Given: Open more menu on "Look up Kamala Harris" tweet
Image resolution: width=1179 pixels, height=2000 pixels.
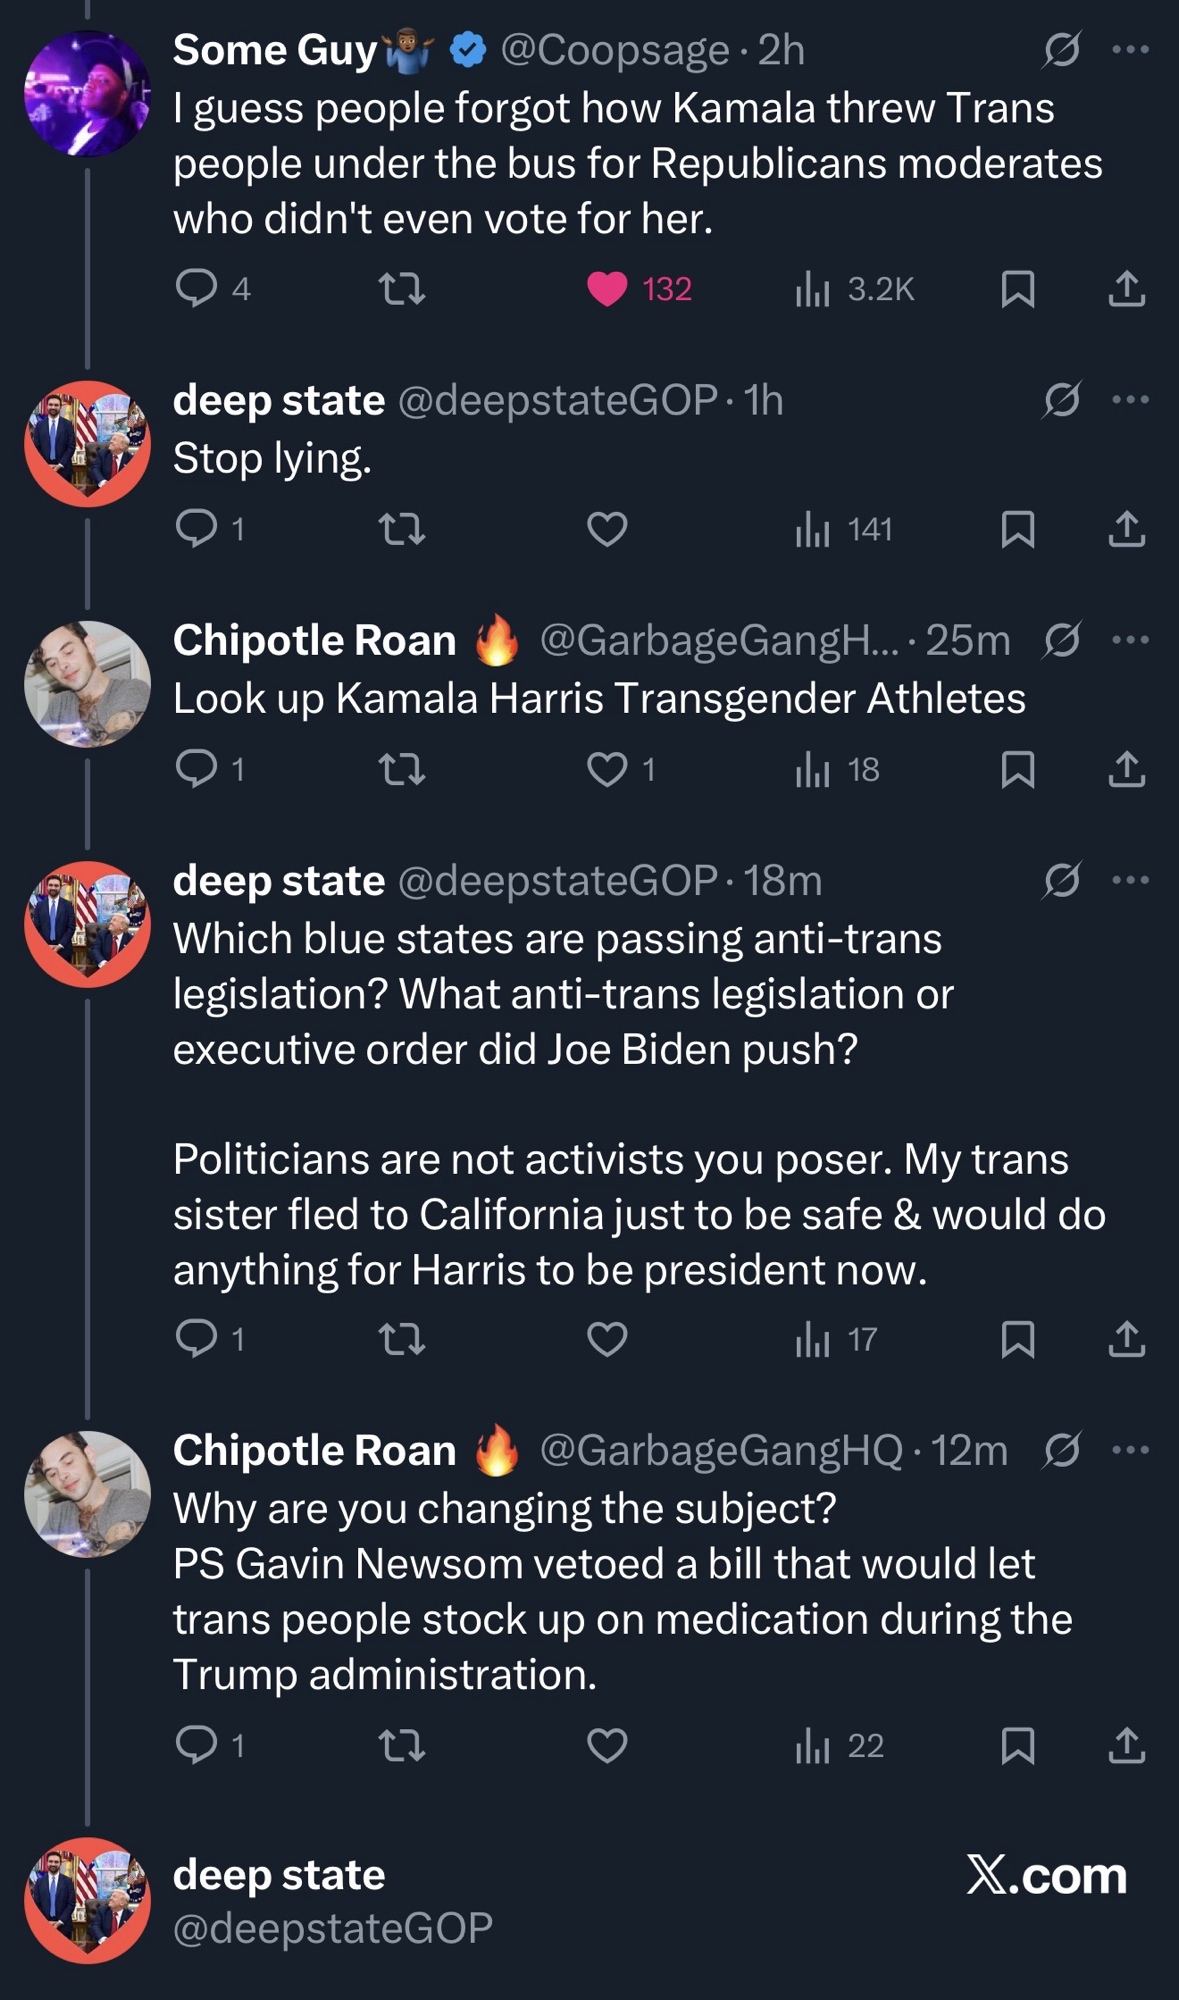Looking at the screenshot, I should [x=1130, y=640].
